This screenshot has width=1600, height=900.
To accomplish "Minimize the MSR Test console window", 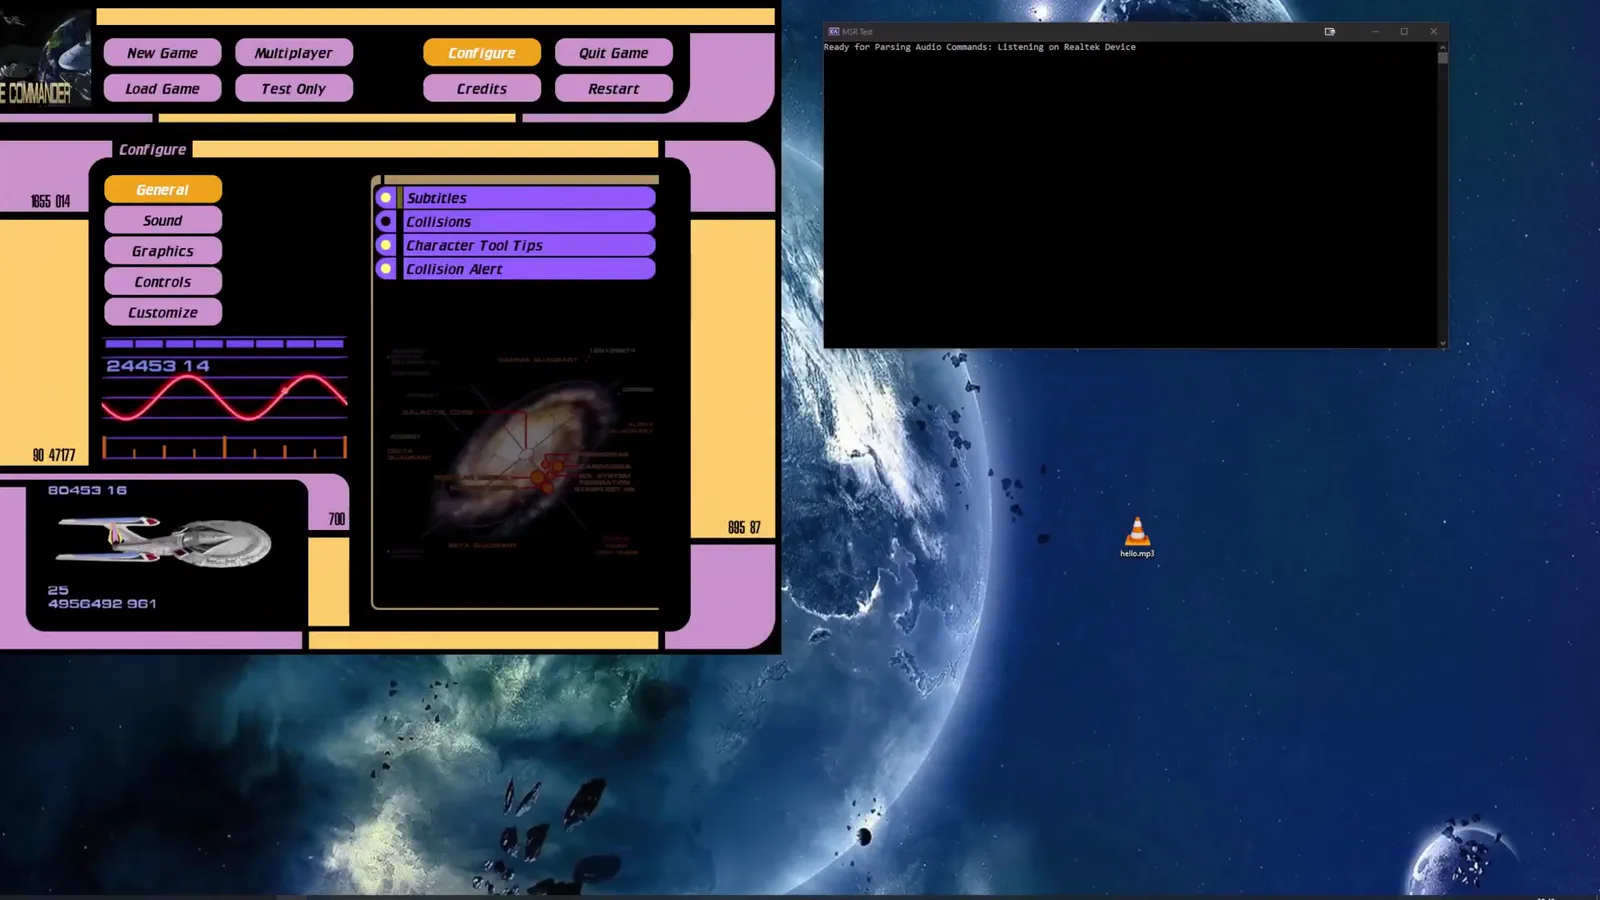I will tap(1375, 32).
